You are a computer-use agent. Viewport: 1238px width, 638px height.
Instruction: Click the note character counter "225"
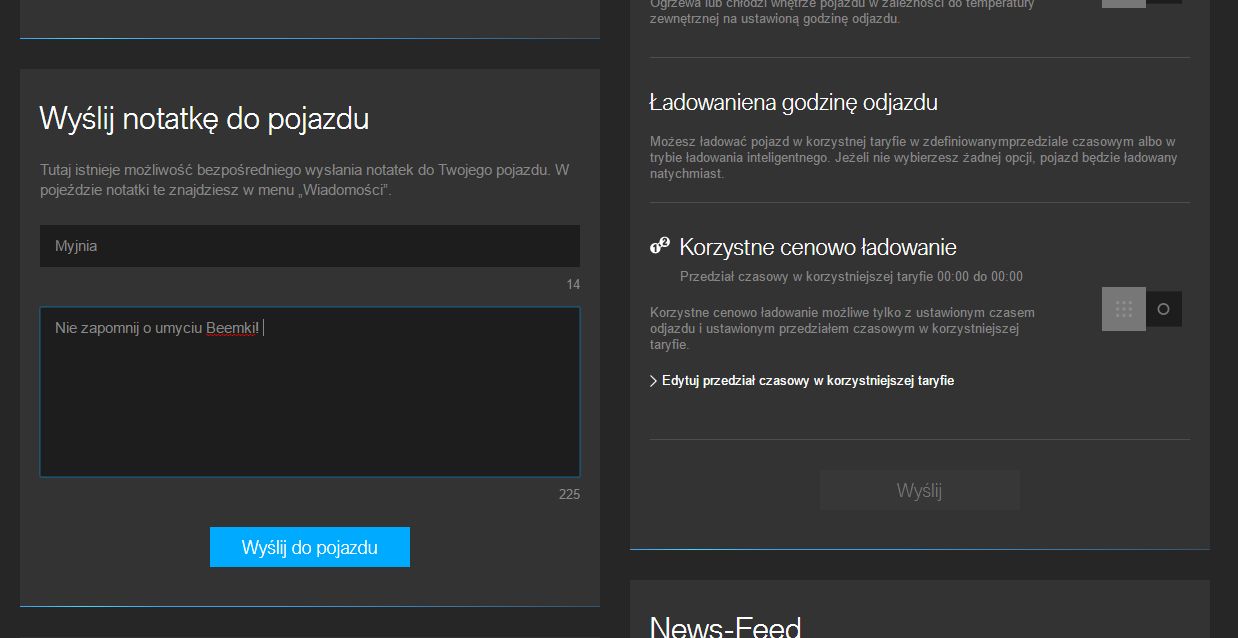tap(569, 494)
